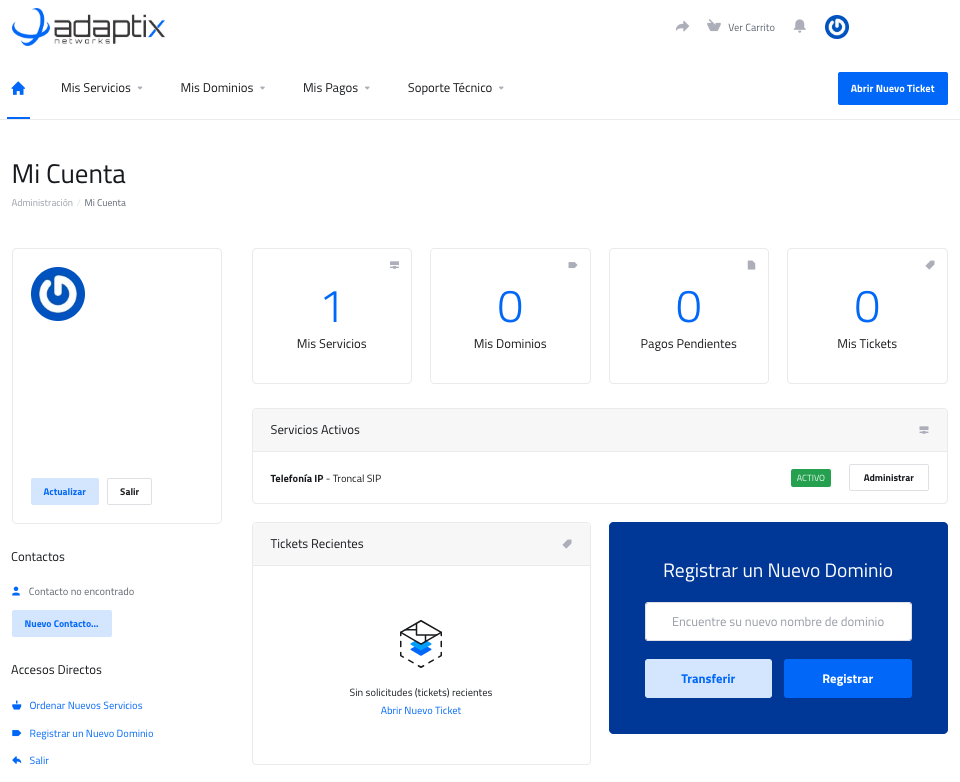
Task: Expand the Mis Servicios dropdown menu
Action: [x=102, y=88]
